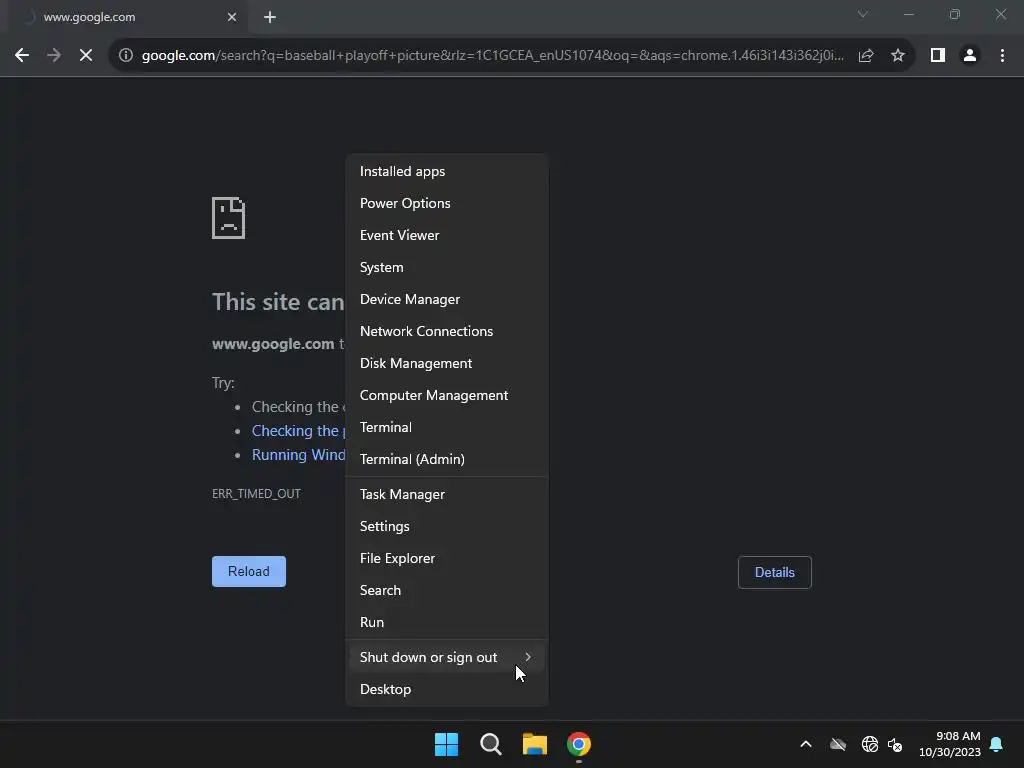This screenshot has height=768, width=1024.
Task: Expand Shut down or sign out submenu
Action: 447,658
